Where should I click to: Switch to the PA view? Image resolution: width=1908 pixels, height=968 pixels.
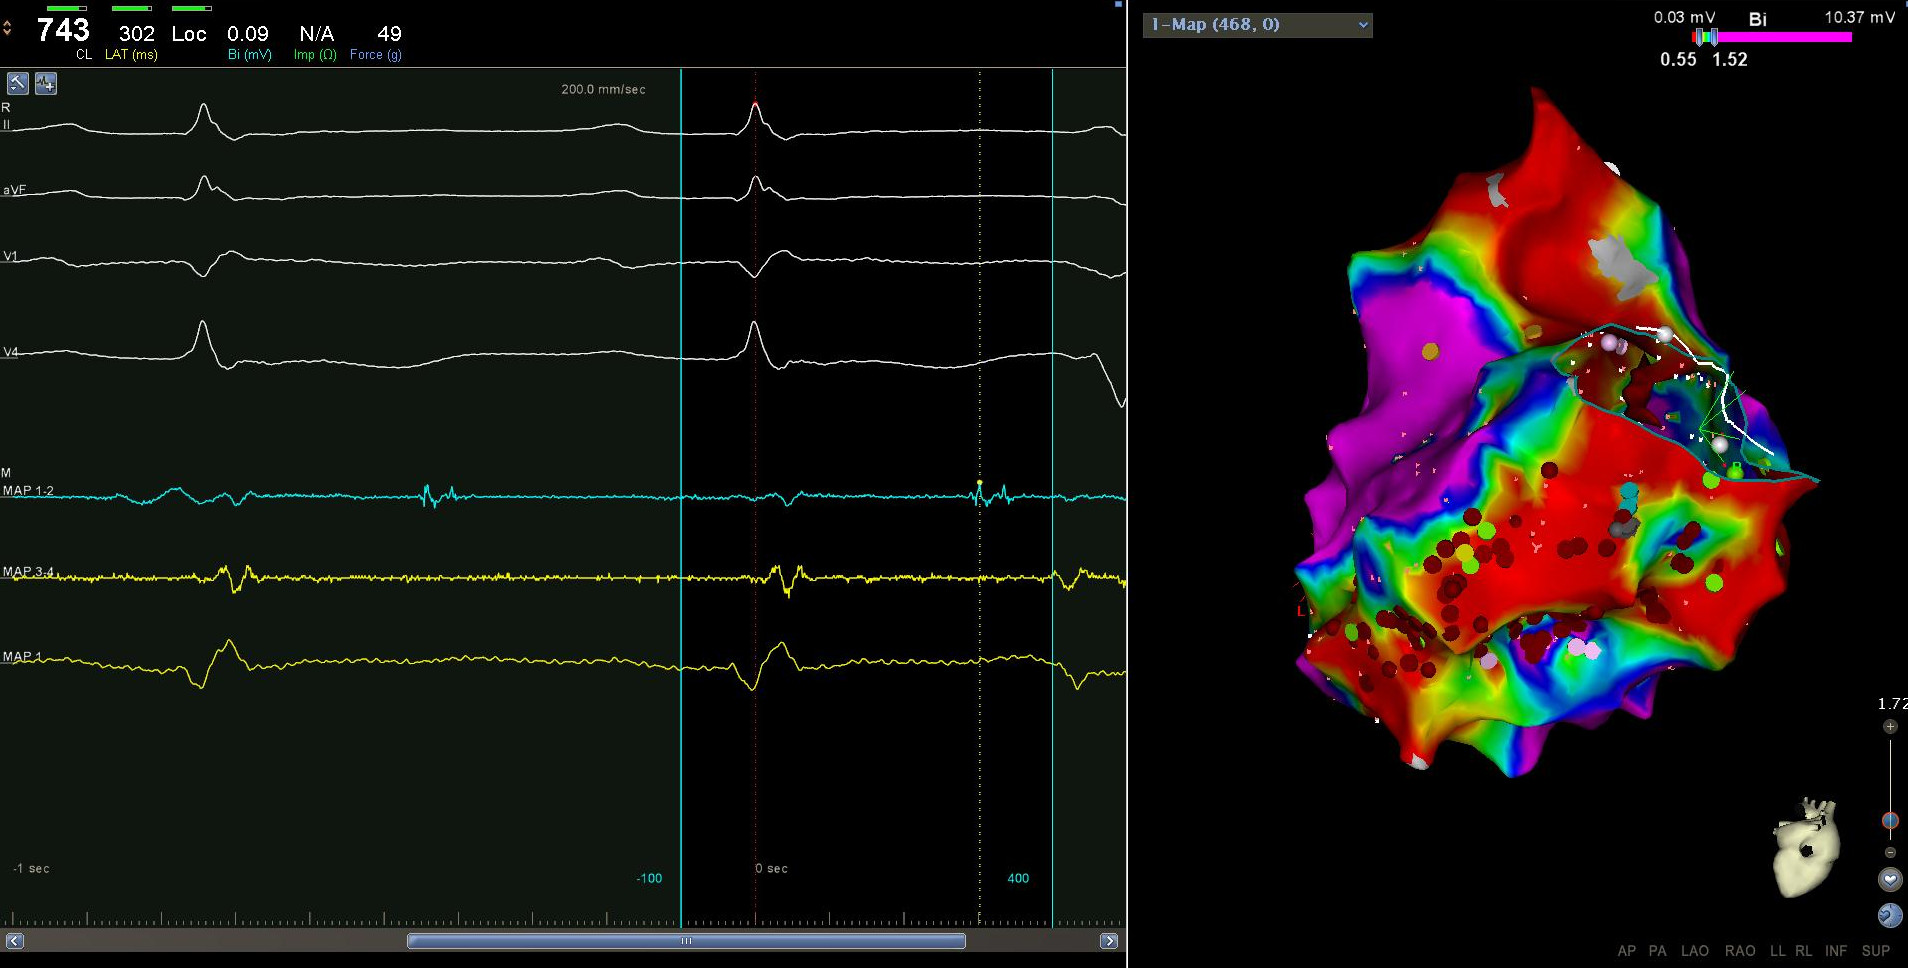coord(1657,951)
